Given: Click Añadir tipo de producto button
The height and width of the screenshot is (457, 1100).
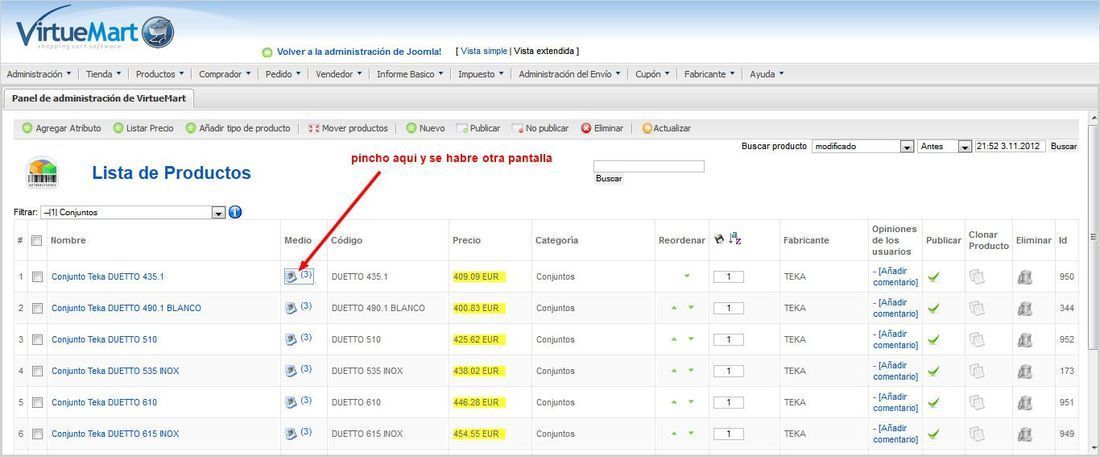Looking at the screenshot, I should pos(238,128).
